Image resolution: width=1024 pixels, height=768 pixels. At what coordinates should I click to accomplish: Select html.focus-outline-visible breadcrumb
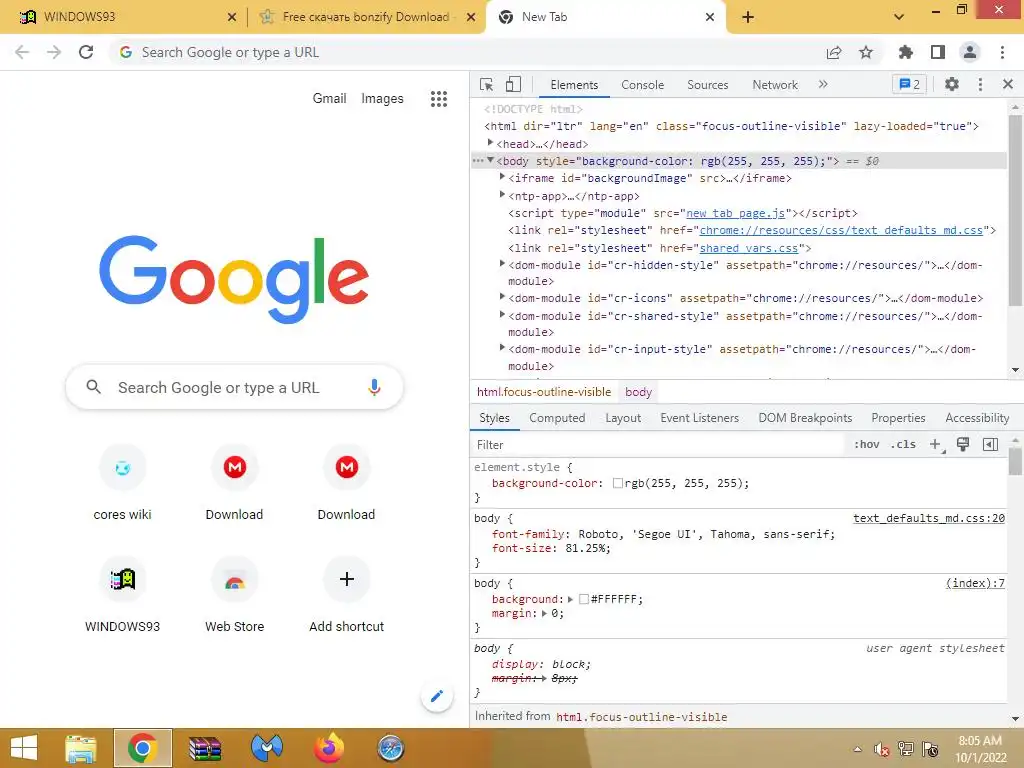(x=544, y=392)
